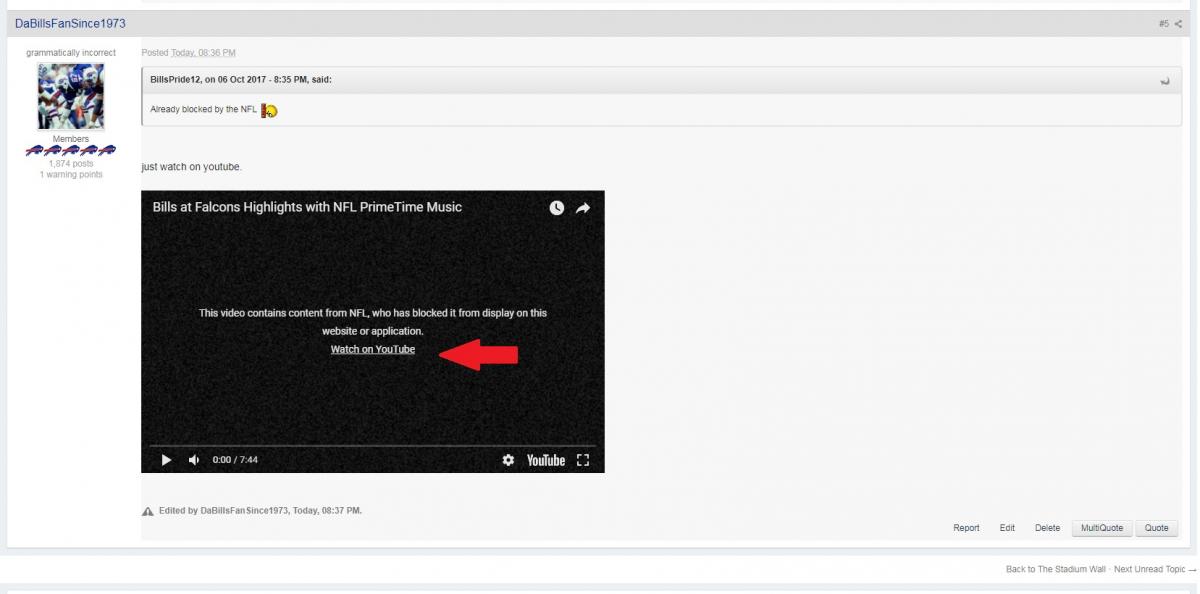Click the Bills helmet rating pips
1200x594 pixels.
[71, 150]
